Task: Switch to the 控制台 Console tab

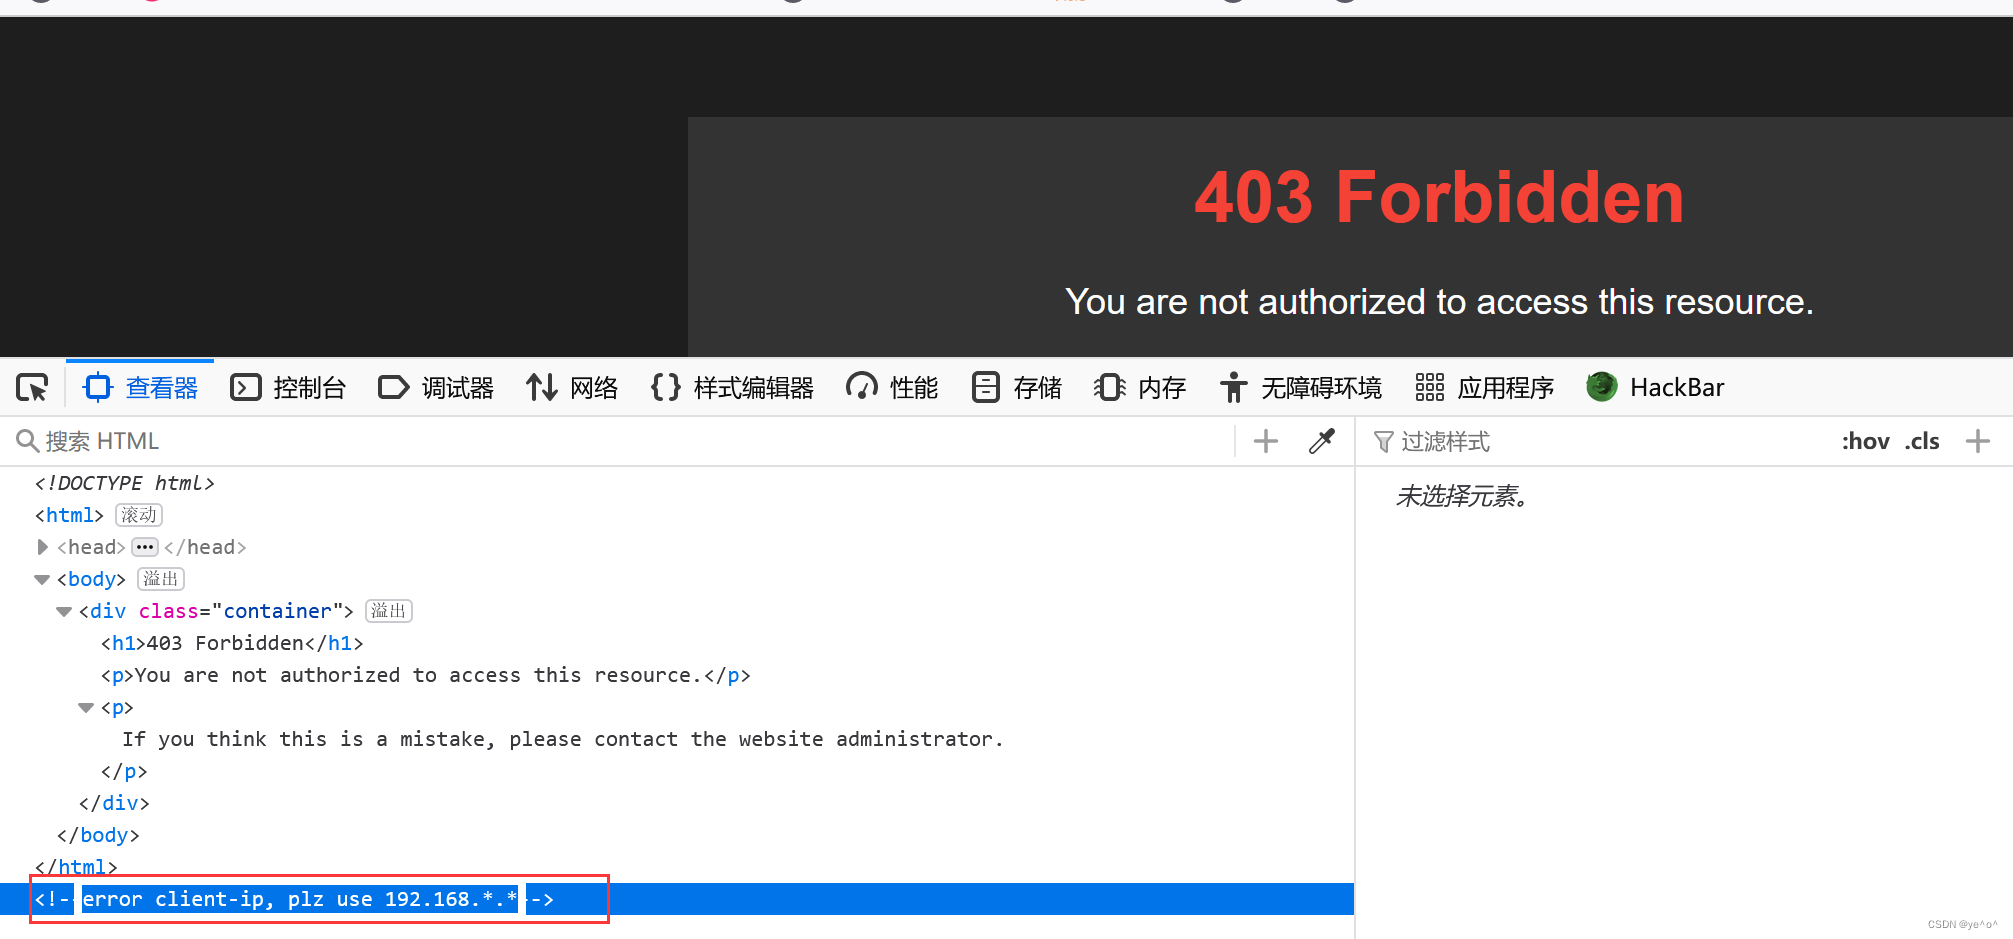Action: coord(288,387)
